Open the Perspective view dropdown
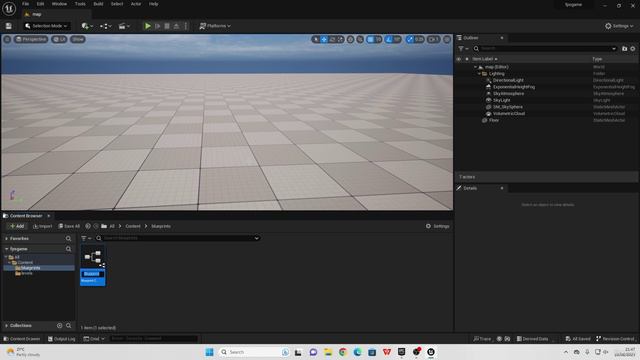Screen dimensions: 640x360 click(x=31, y=39)
